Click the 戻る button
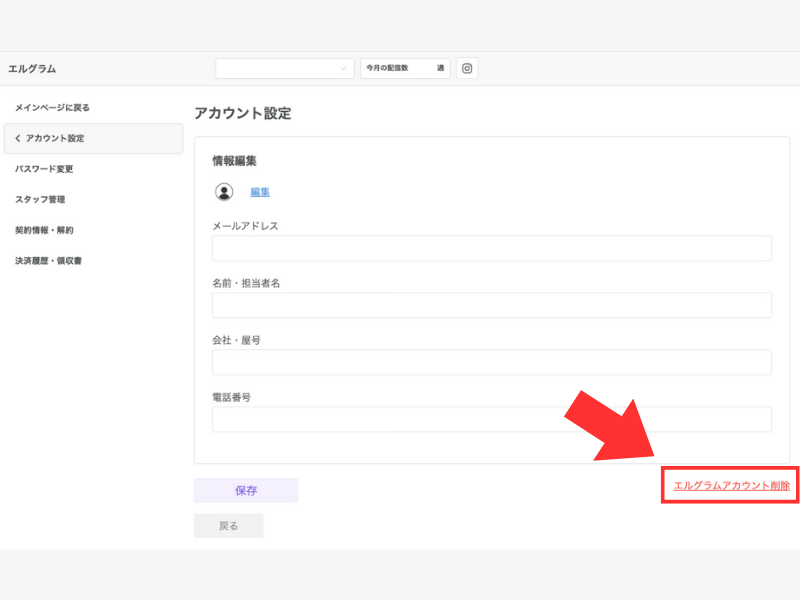Viewport: 800px width, 600px height. click(229, 526)
